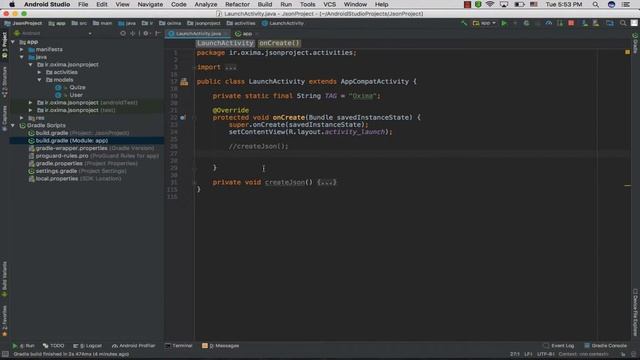Click the Search Everywhere magnifier in toolbar
Viewport: 640px width, 360px height.
(x=623, y=23)
